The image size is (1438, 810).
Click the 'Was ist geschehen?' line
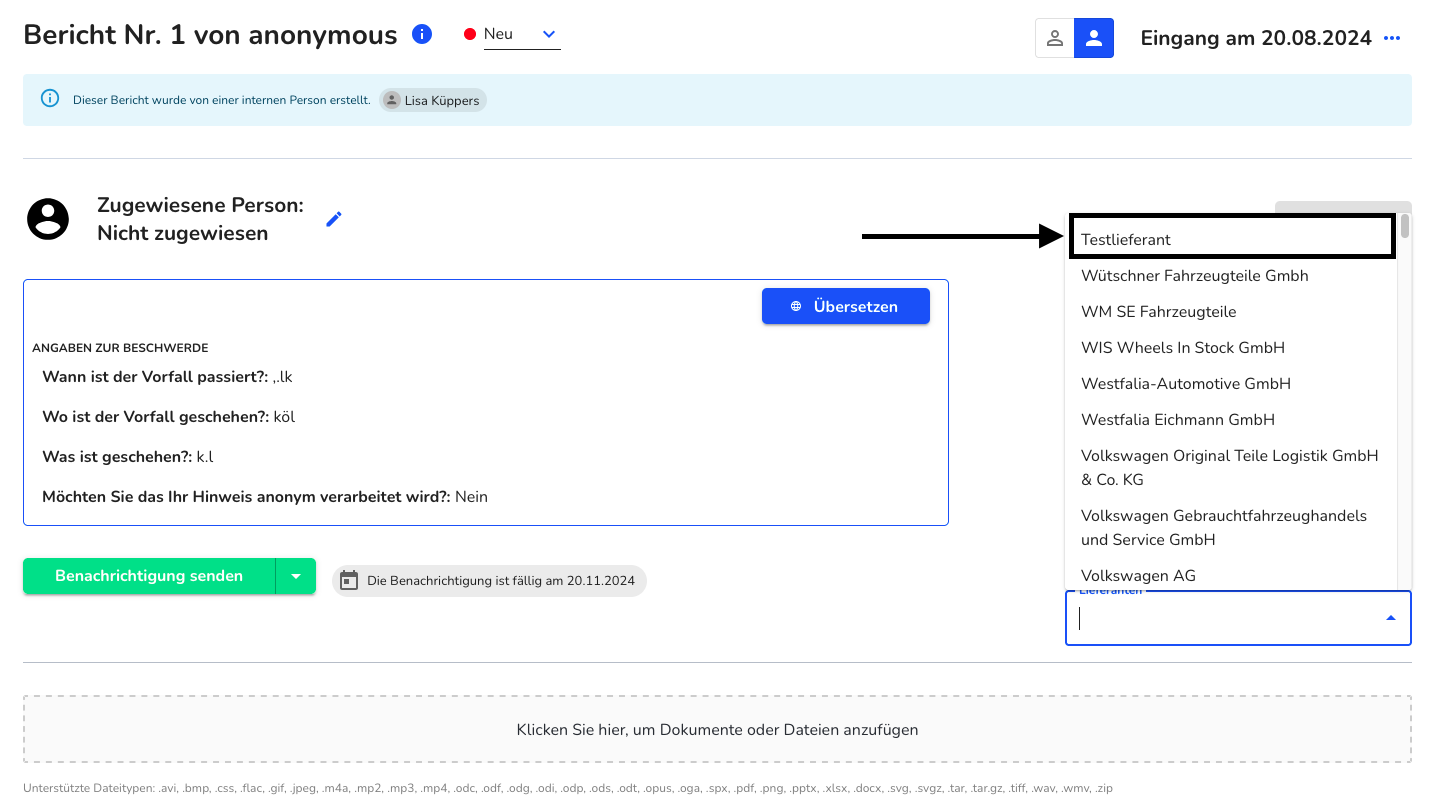coord(128,457)
